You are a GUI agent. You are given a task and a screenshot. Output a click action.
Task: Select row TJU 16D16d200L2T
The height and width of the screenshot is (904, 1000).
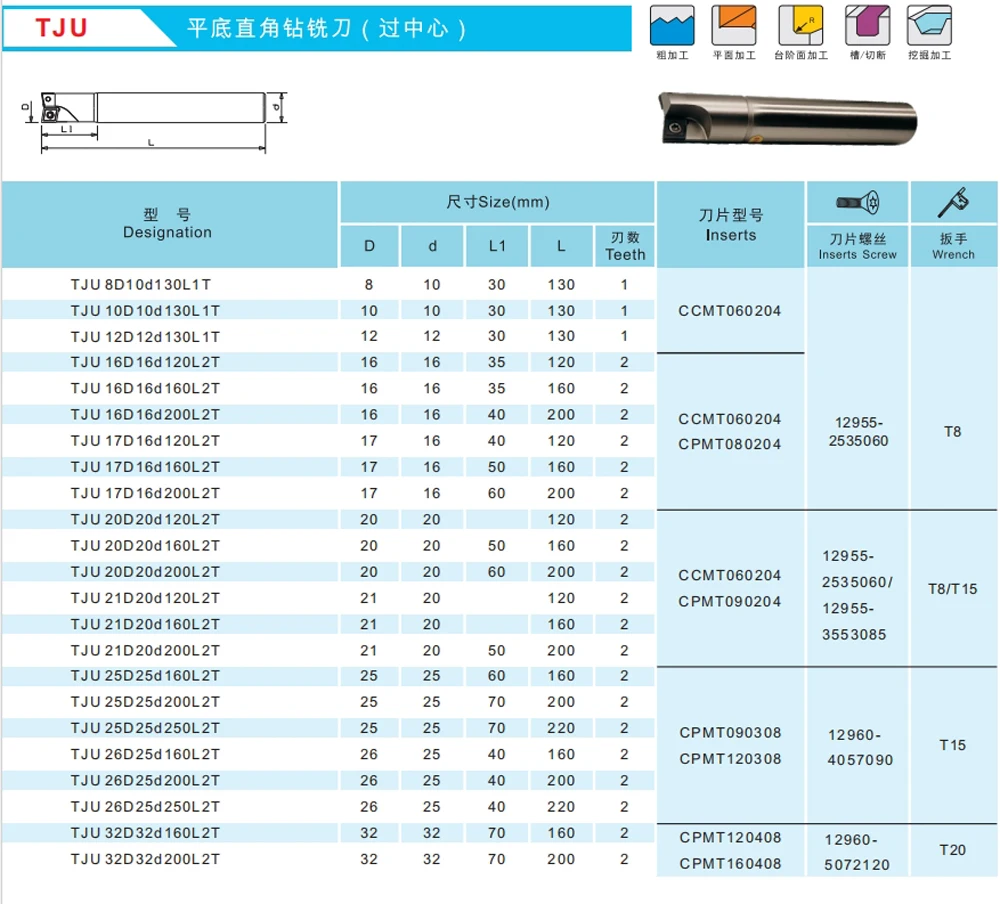[x=328, y=415]
